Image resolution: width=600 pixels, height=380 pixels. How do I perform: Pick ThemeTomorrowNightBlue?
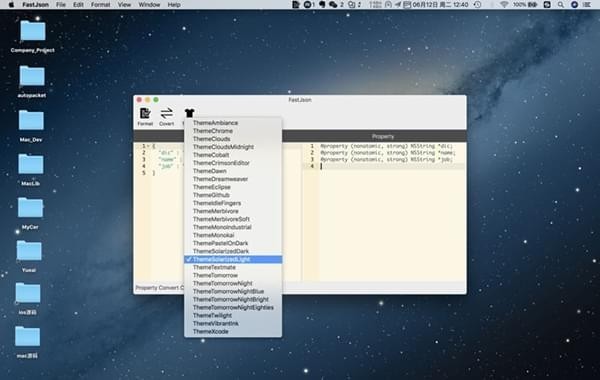click(233, 292)
